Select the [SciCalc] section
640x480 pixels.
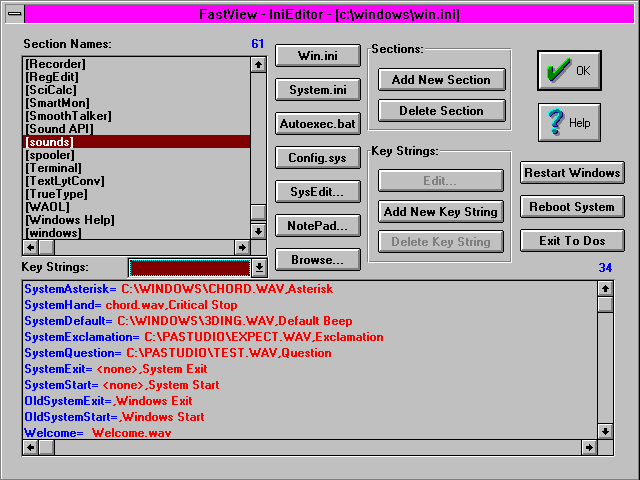[x=136, y=90]
